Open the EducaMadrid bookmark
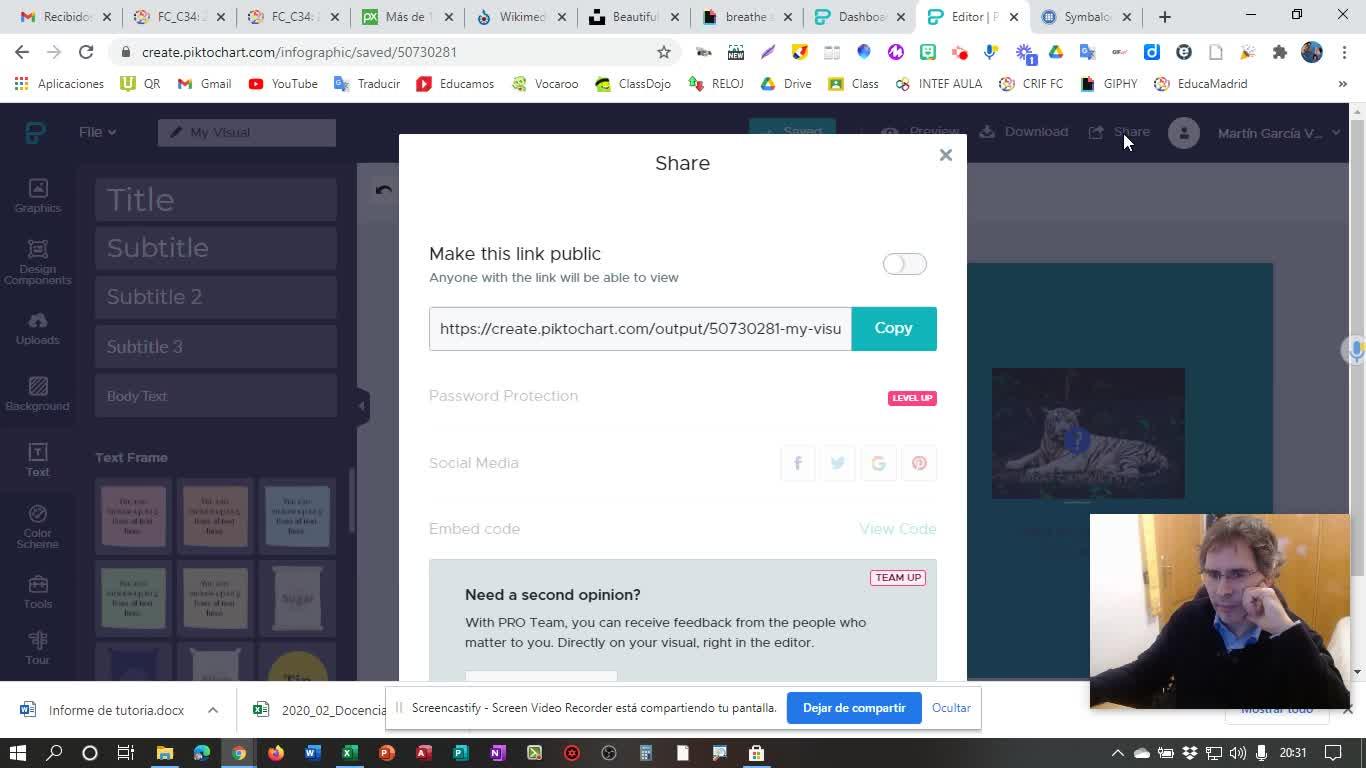This screenshot has width=1366, height=768. (1200, 84)
